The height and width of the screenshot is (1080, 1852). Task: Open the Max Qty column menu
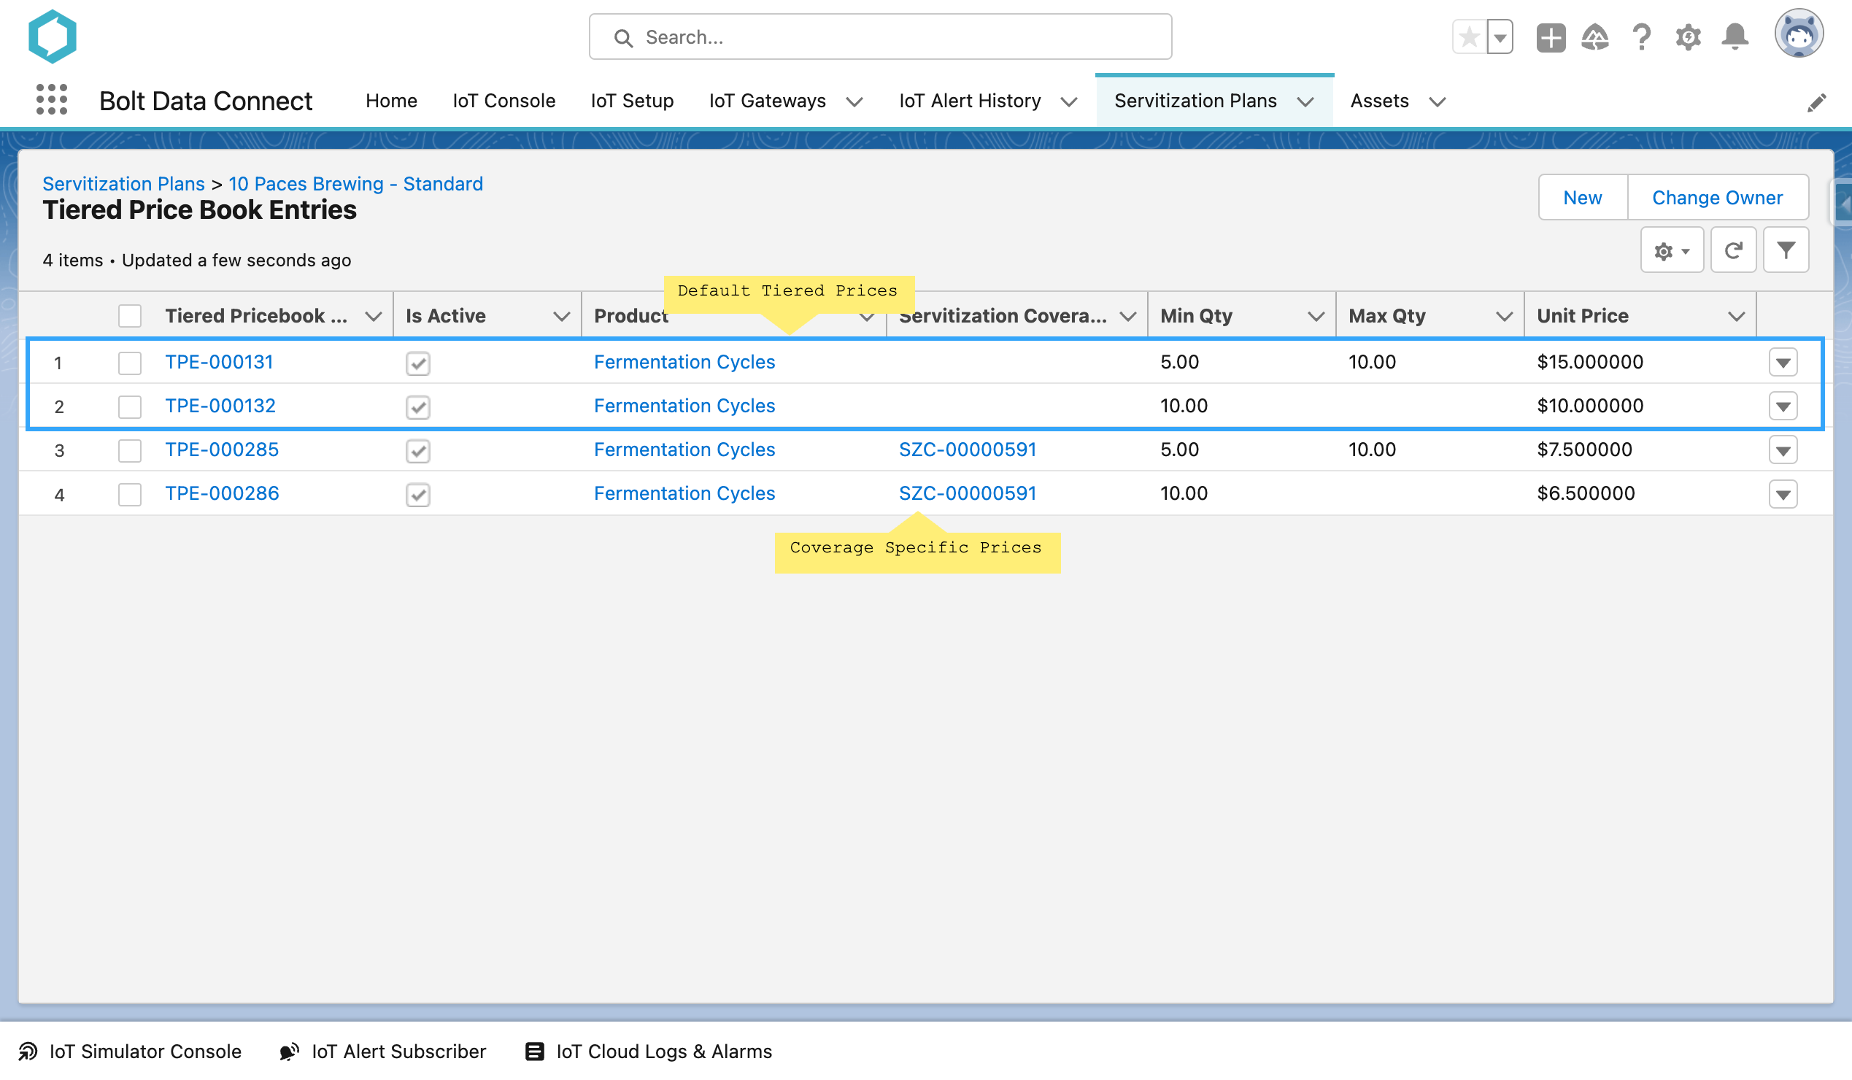click(1504, 316)
